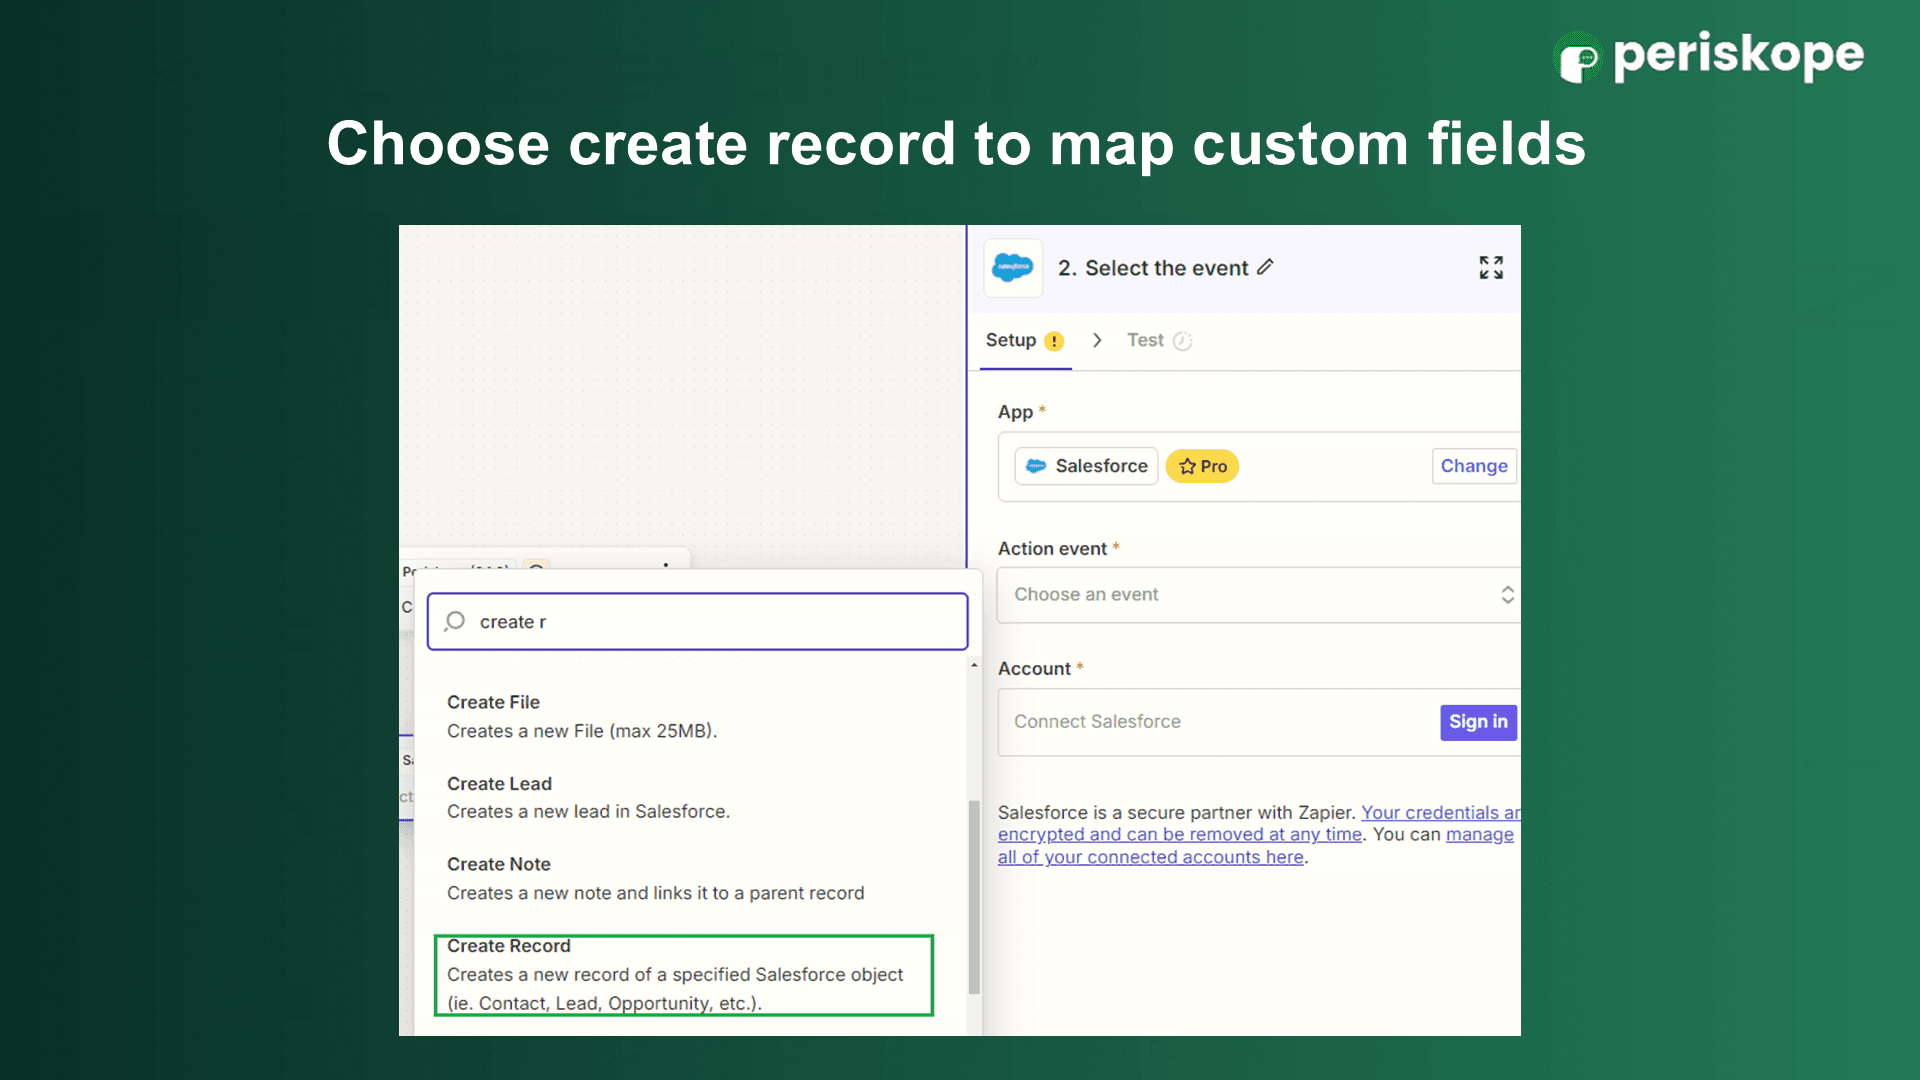This screenshot has height=1080, width=1920.
Task: Click the Test tab clock status icon
Action: [1182, 341]
